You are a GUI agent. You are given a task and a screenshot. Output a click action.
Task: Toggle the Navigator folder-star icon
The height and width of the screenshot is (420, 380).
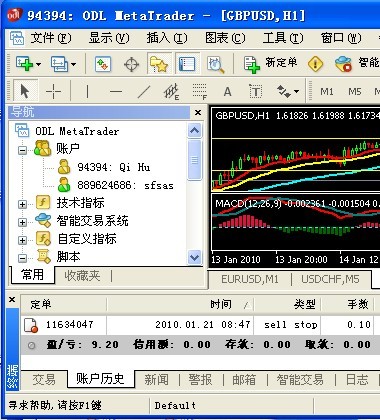(159, 64)
